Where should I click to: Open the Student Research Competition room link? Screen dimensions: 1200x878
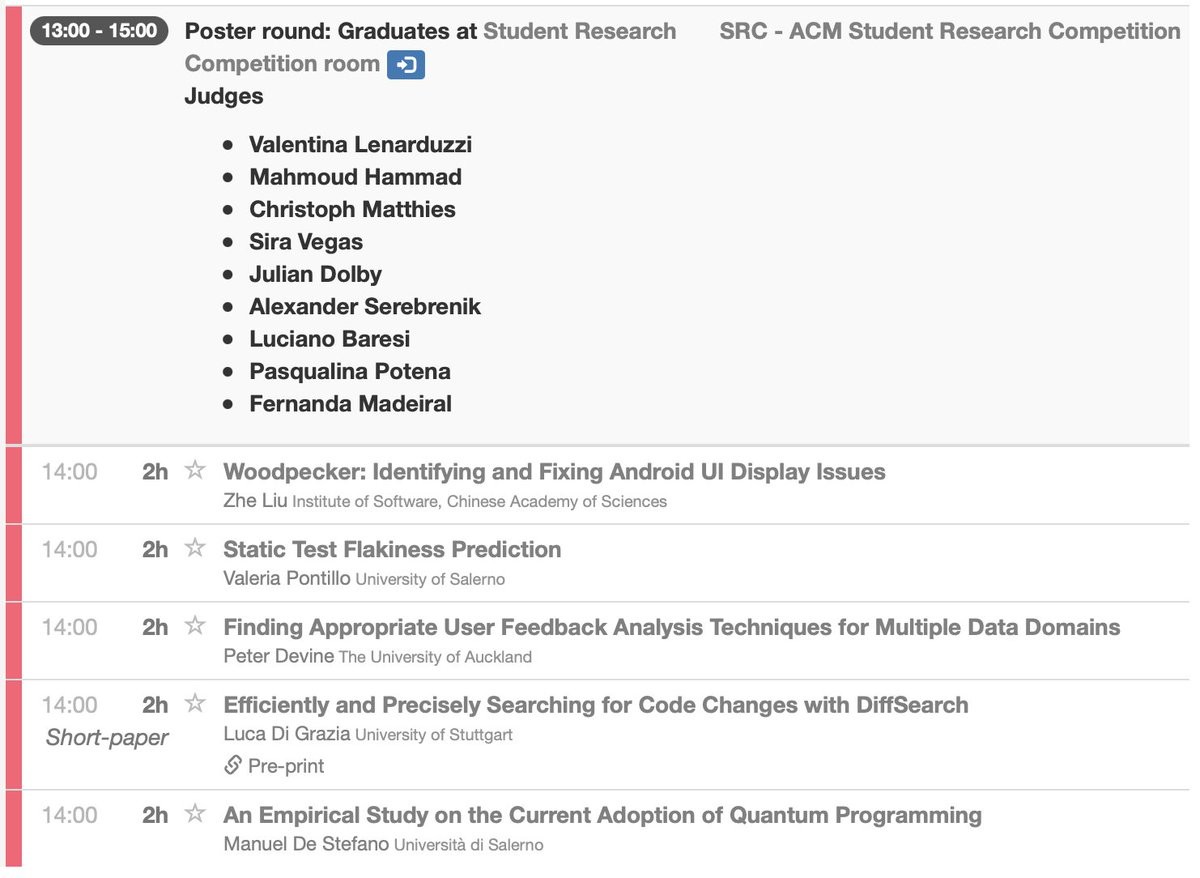coord(579,32)
